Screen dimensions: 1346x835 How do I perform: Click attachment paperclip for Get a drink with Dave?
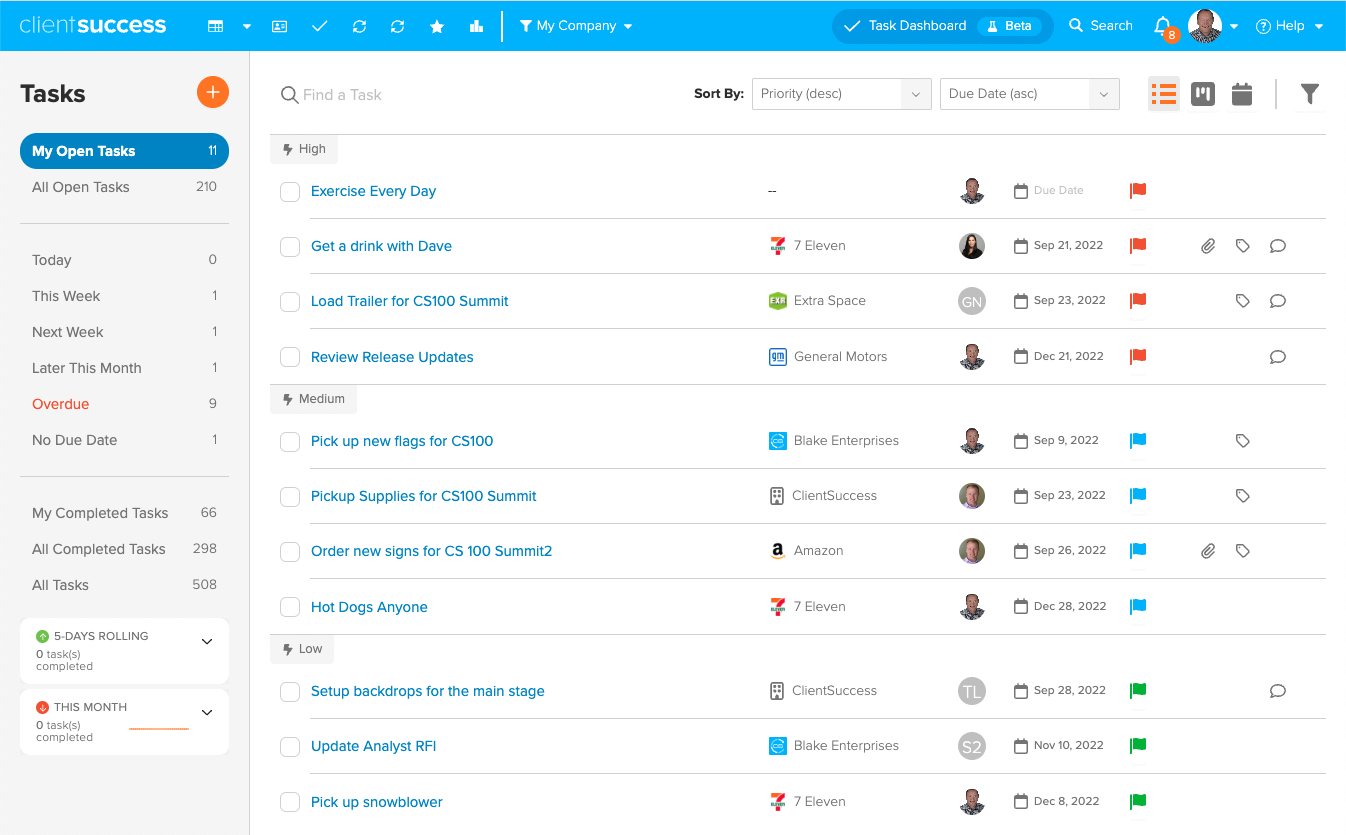click(1208, 246)
